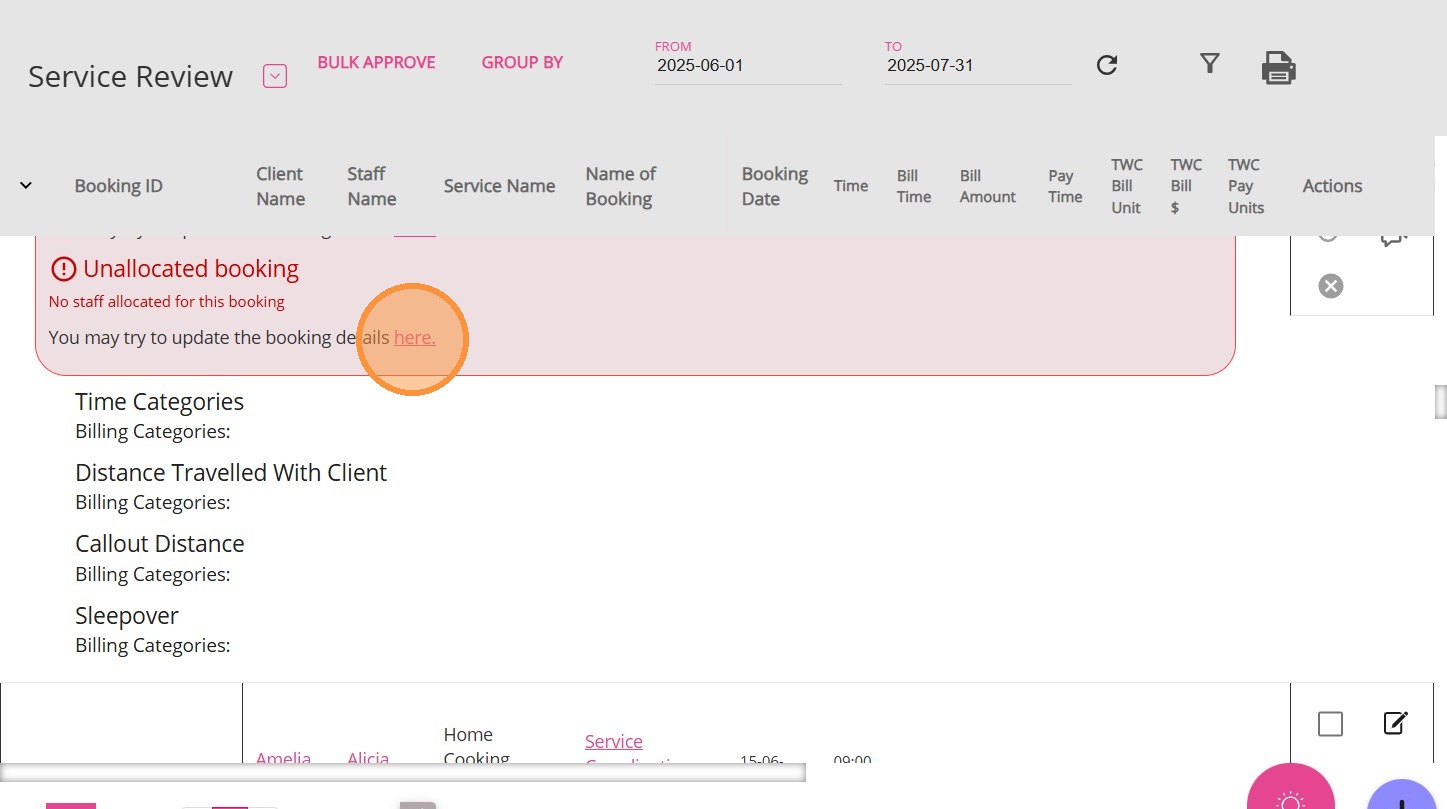1447x809 pixels.
Task: Click the Home Cooking service name cell
Action: click(x=477, y=746)
